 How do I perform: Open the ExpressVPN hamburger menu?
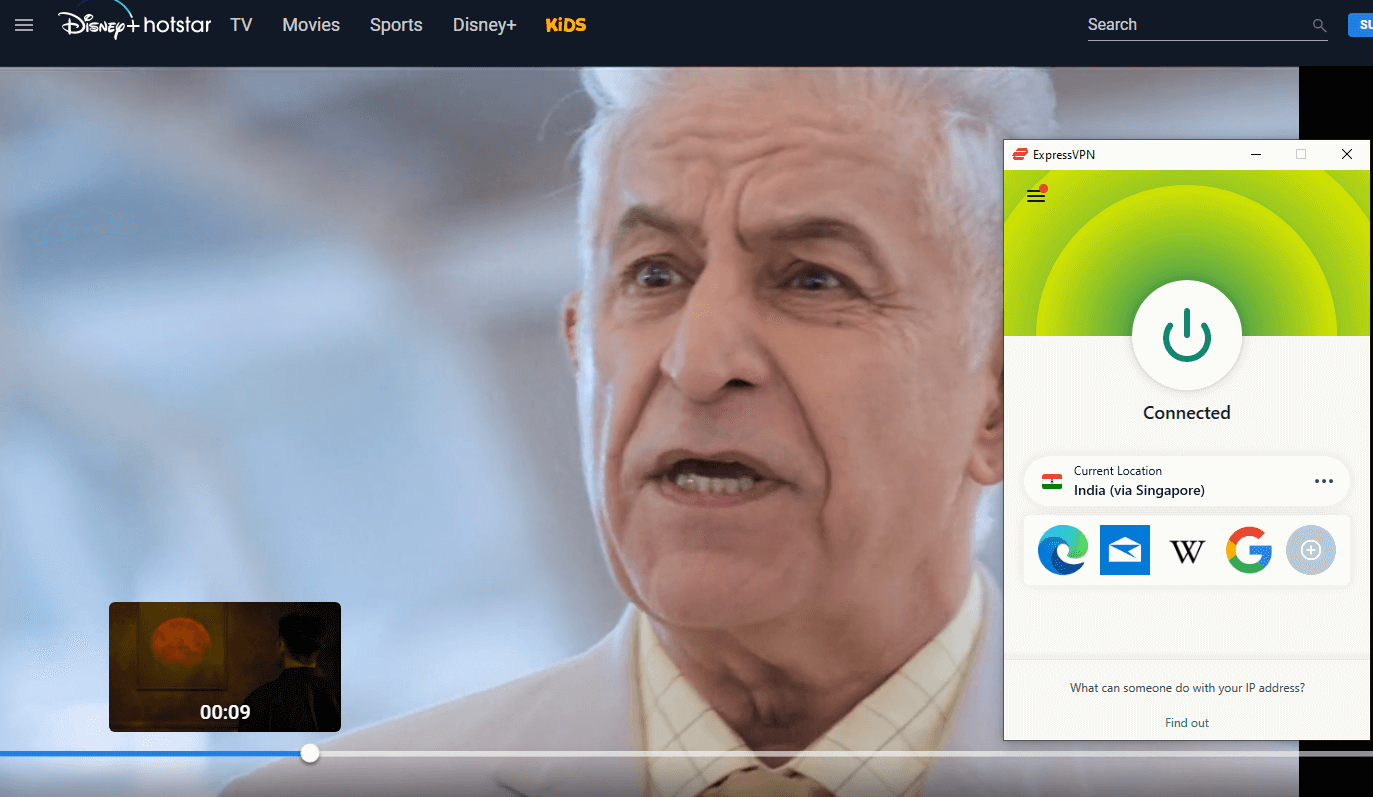click(1036, 196)
